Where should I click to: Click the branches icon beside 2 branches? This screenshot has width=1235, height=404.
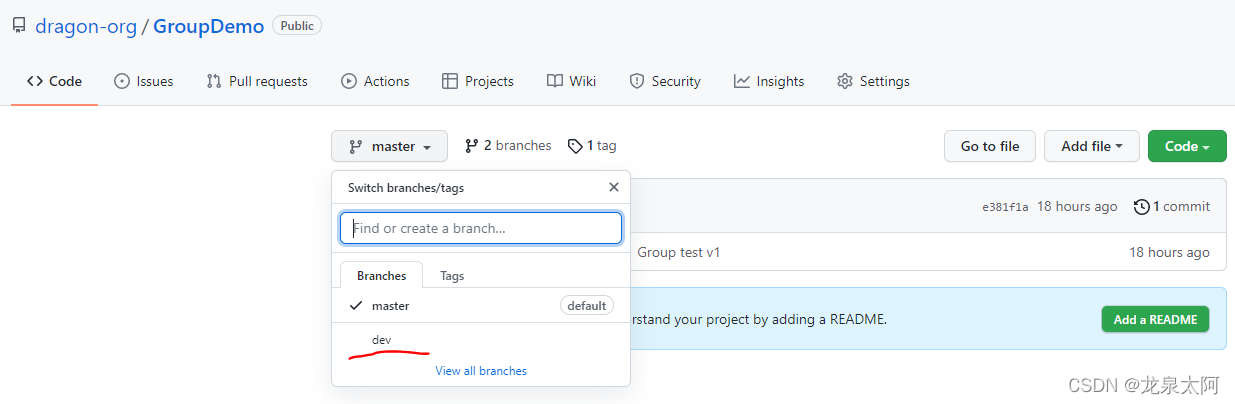[472, 146]
